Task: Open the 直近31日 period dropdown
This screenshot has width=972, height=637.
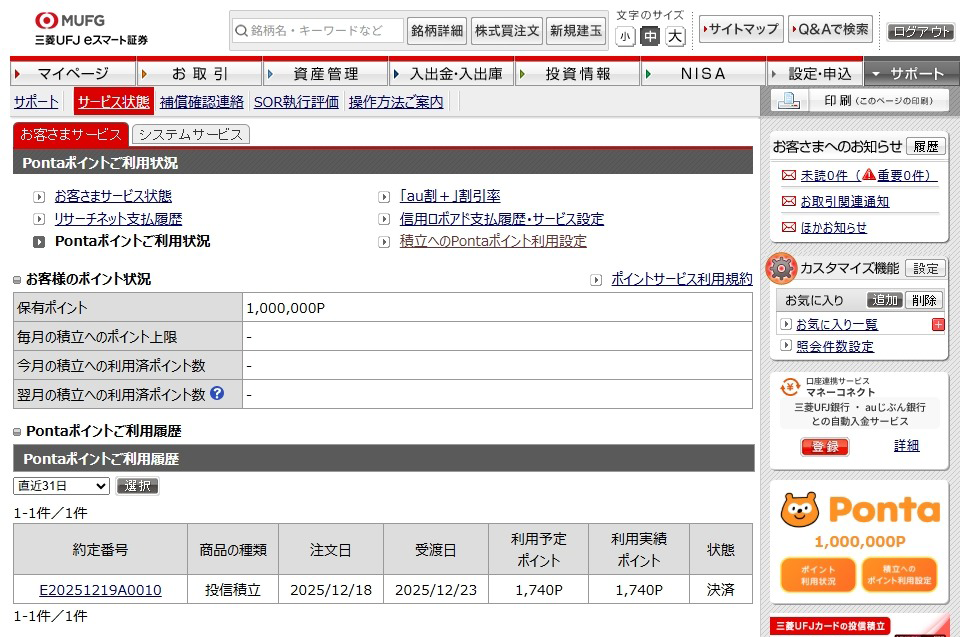Action: point(61,486)
